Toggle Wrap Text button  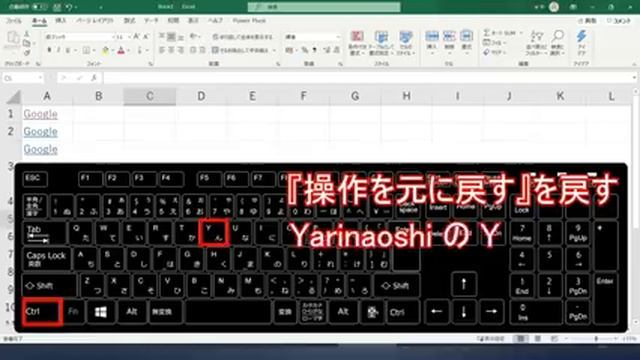pyautogui.click(x=242, y=37)
